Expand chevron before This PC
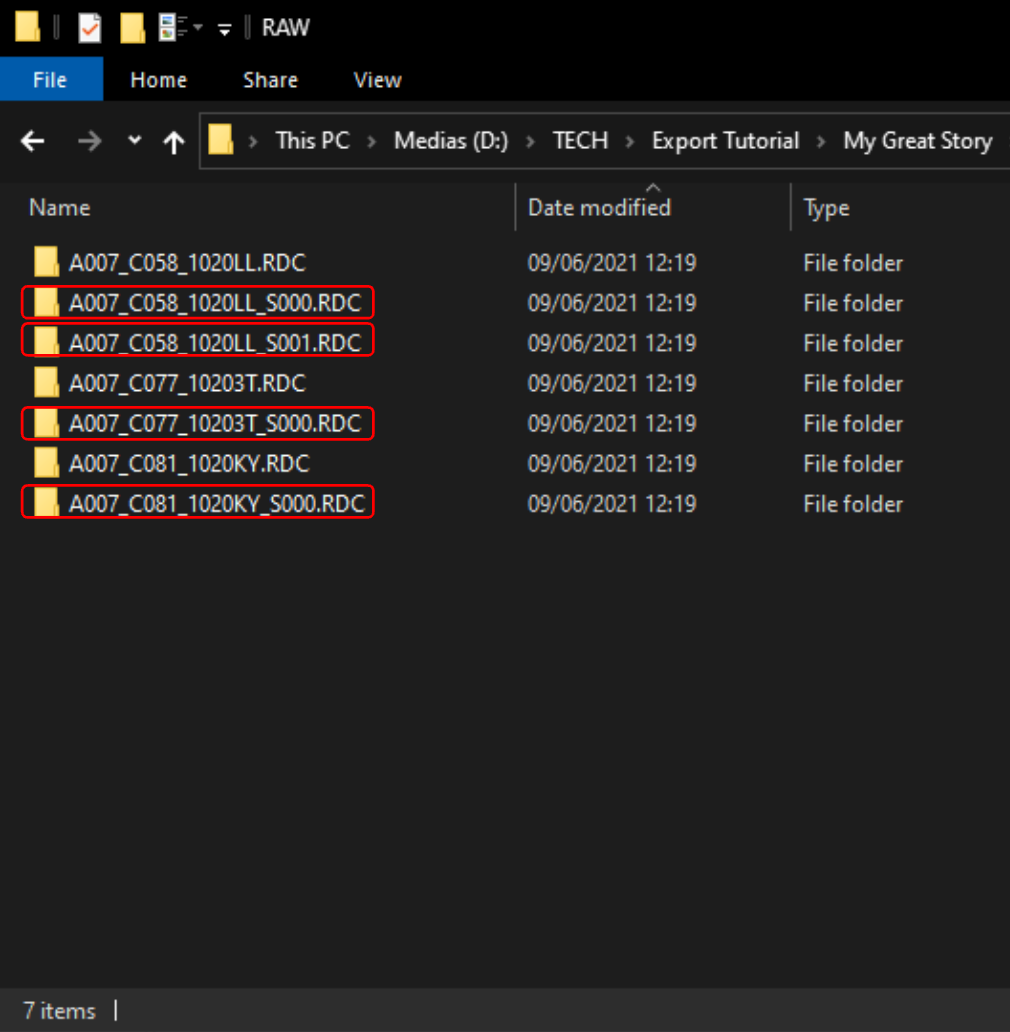 tap(253, 141)
